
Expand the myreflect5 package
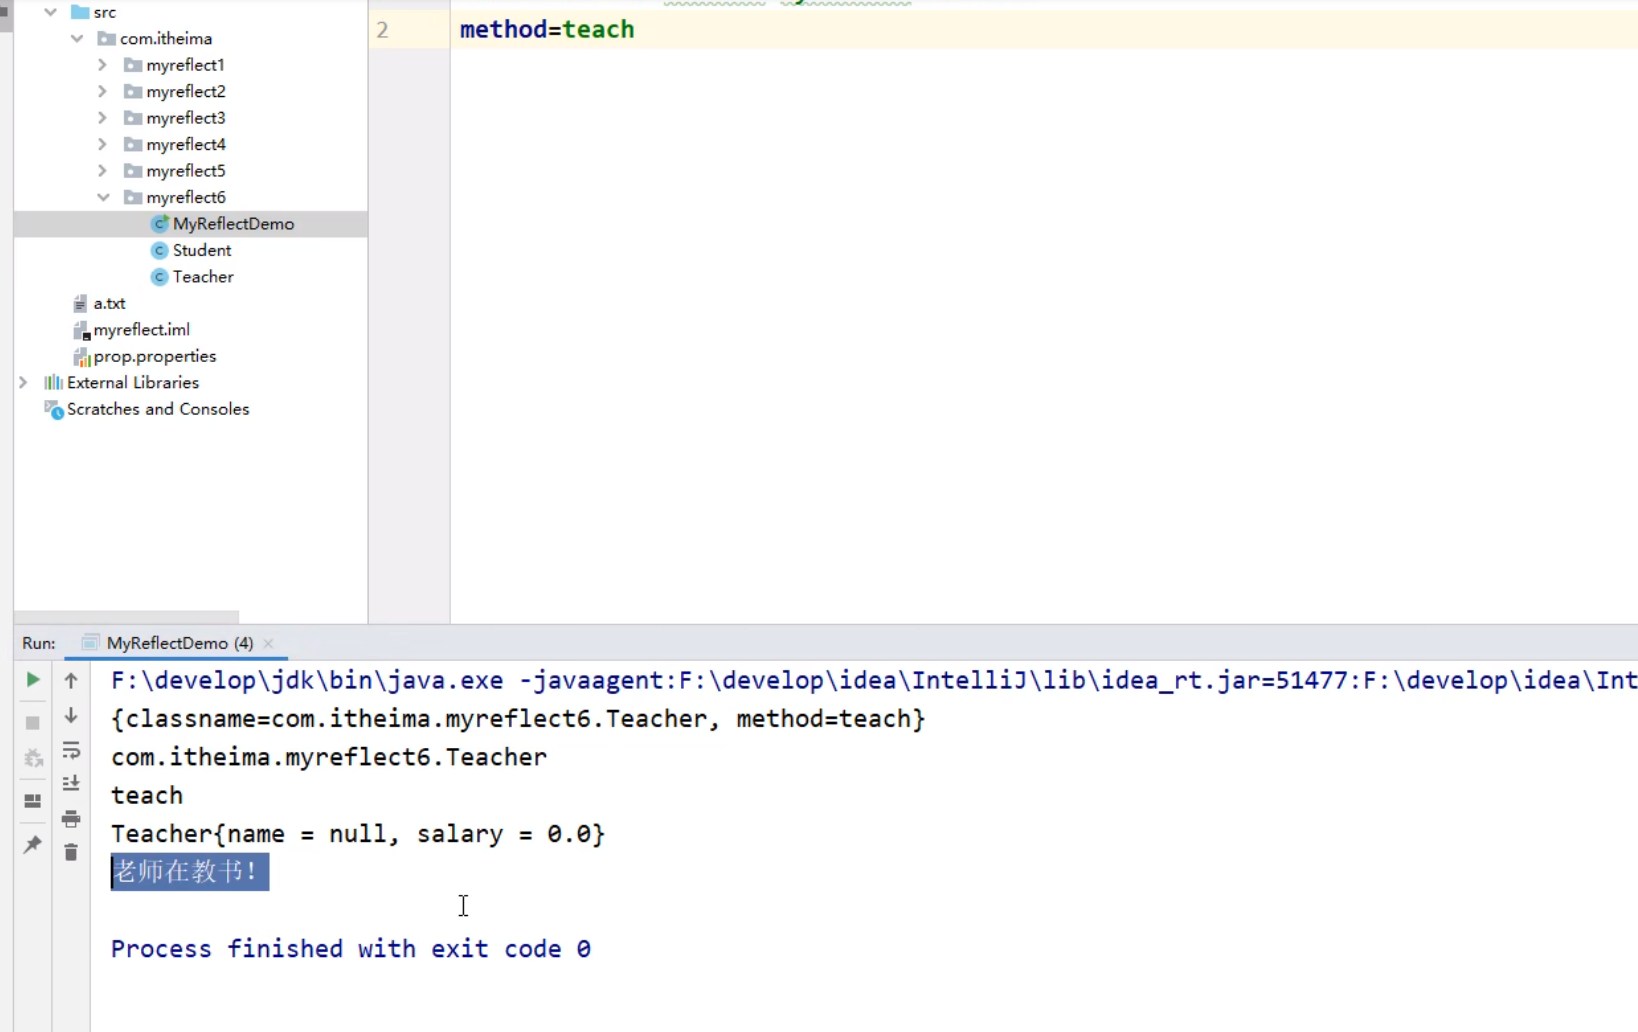[x=102, y=171]
